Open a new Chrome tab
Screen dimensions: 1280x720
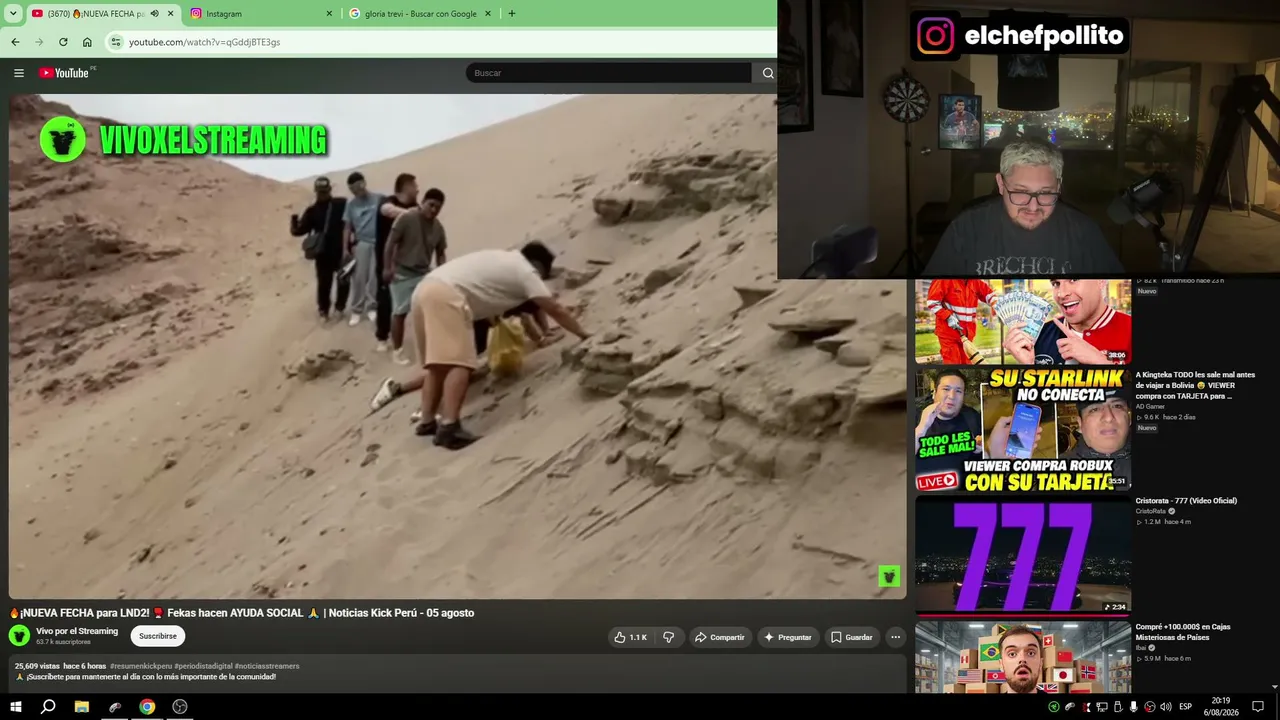tap(512, 14)
